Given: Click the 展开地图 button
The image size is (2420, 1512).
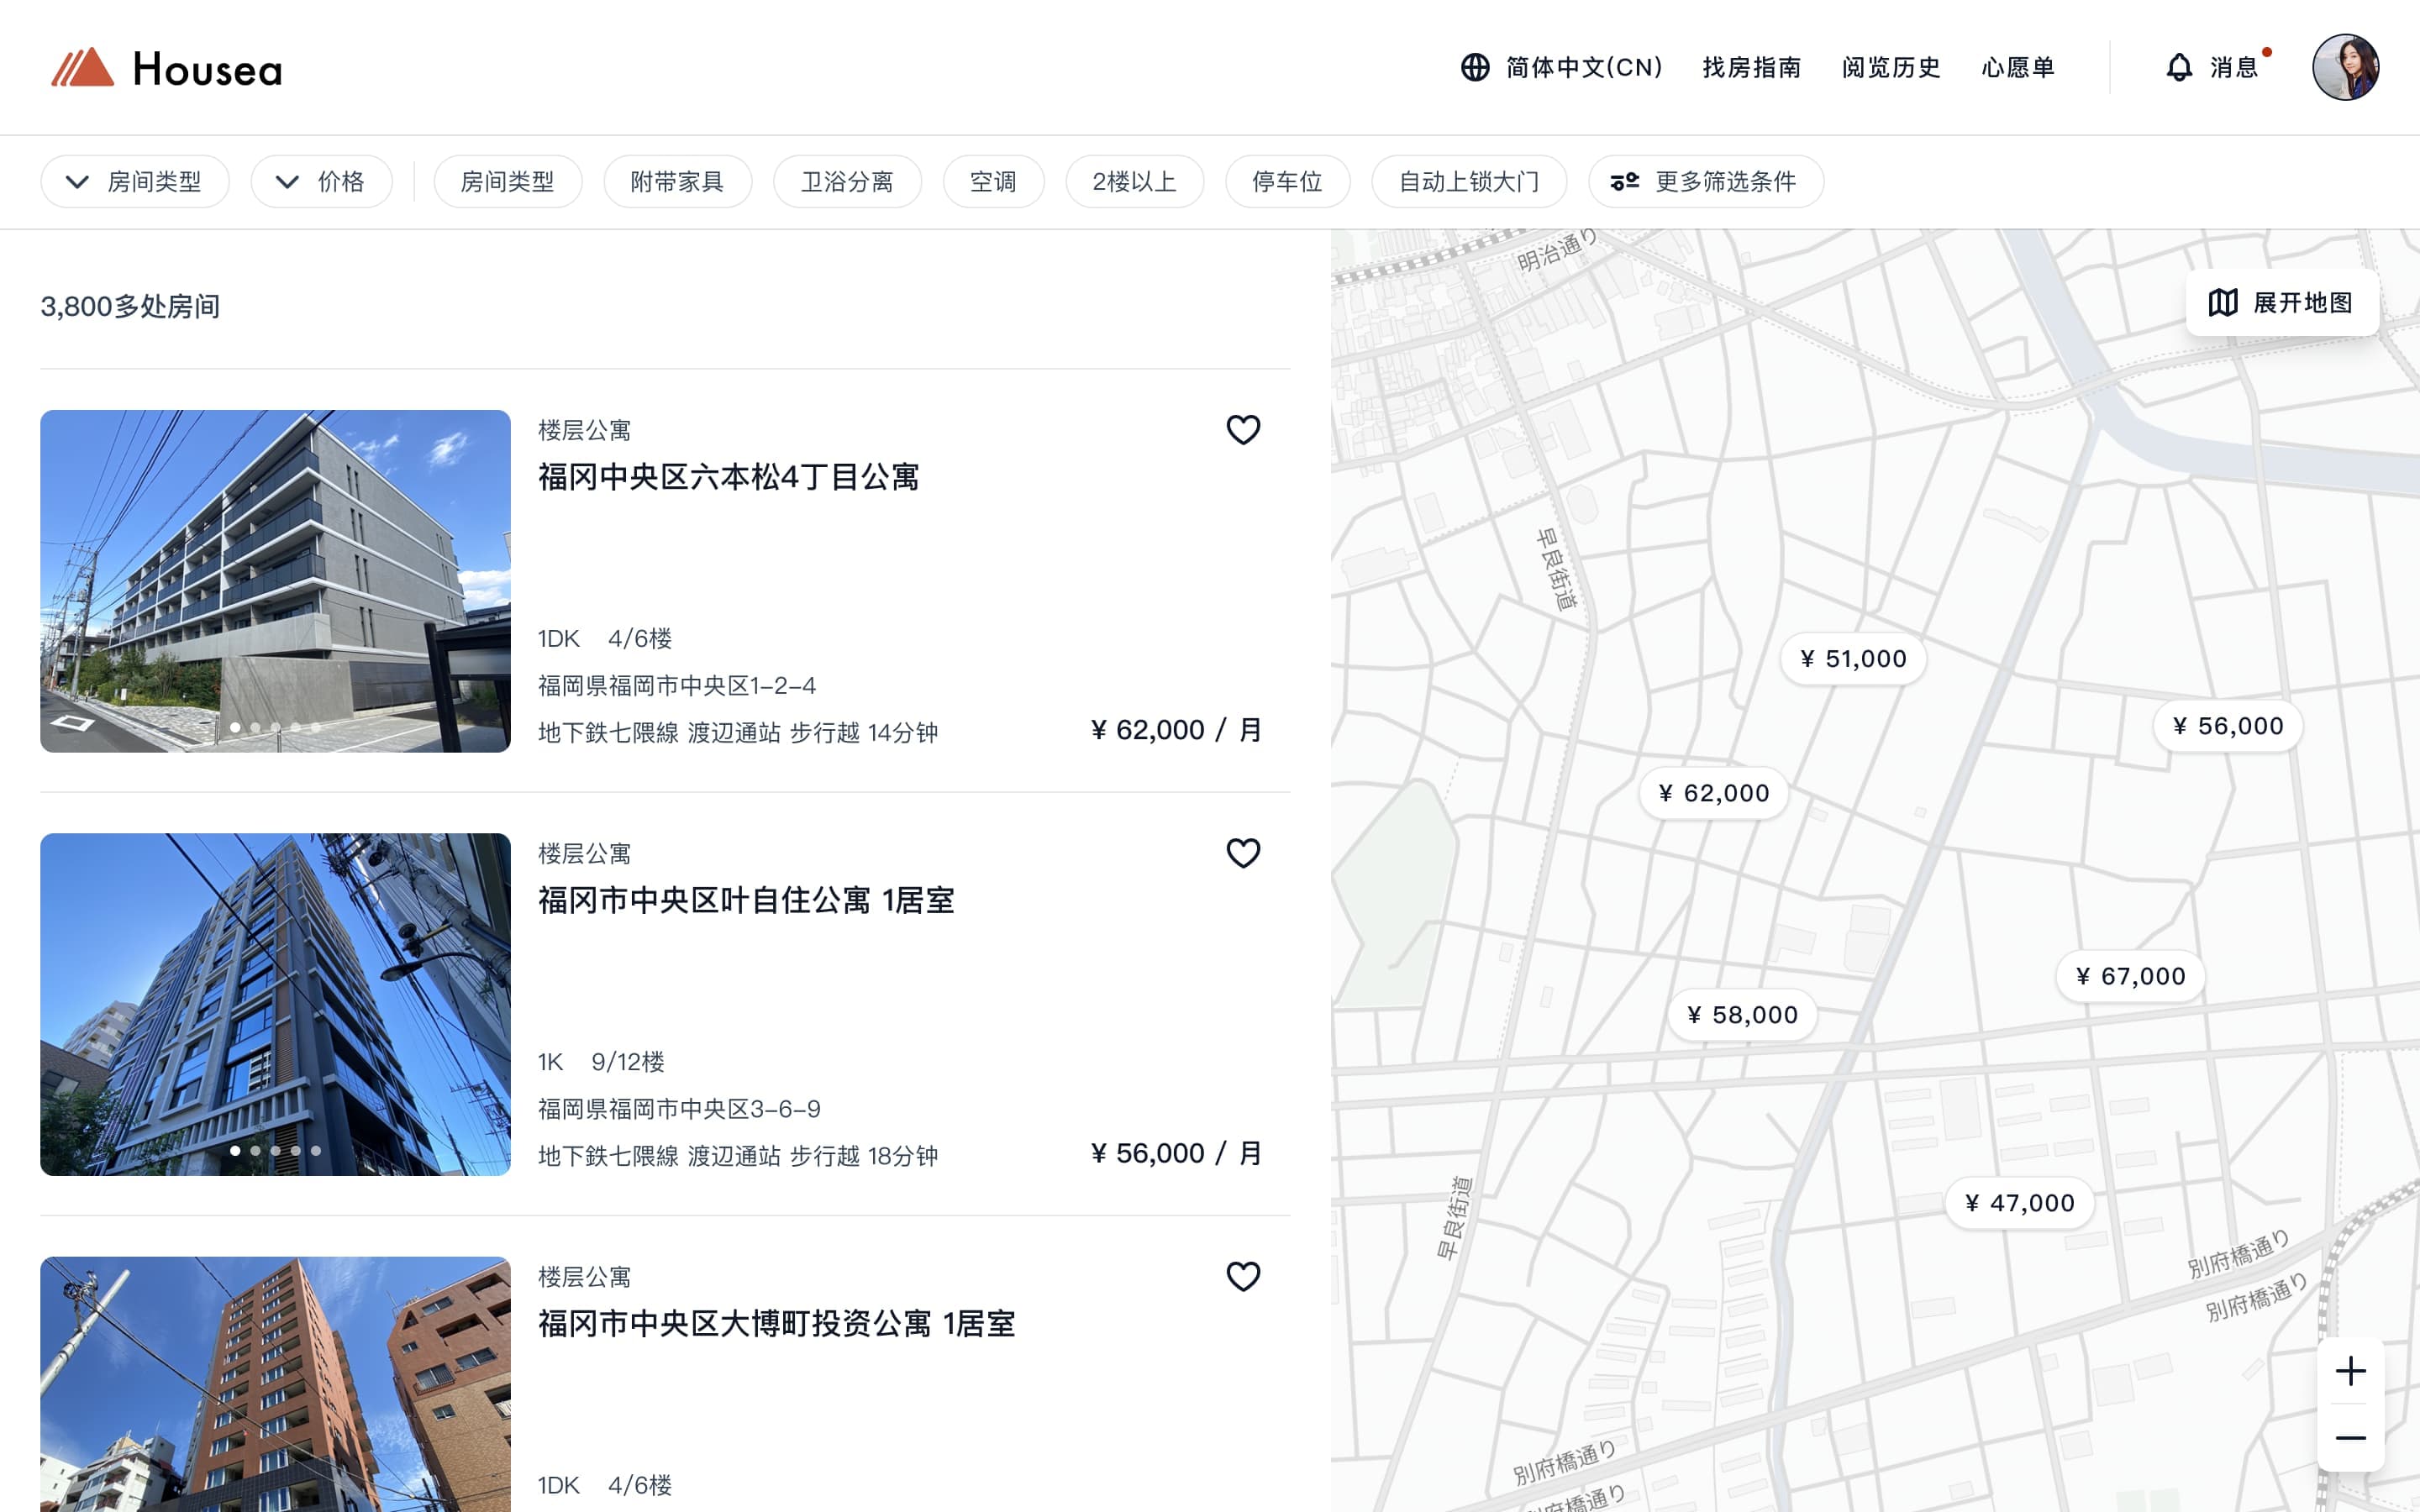Looking at the screenshot, I should pyautogui.click(x=2282, y=302).
